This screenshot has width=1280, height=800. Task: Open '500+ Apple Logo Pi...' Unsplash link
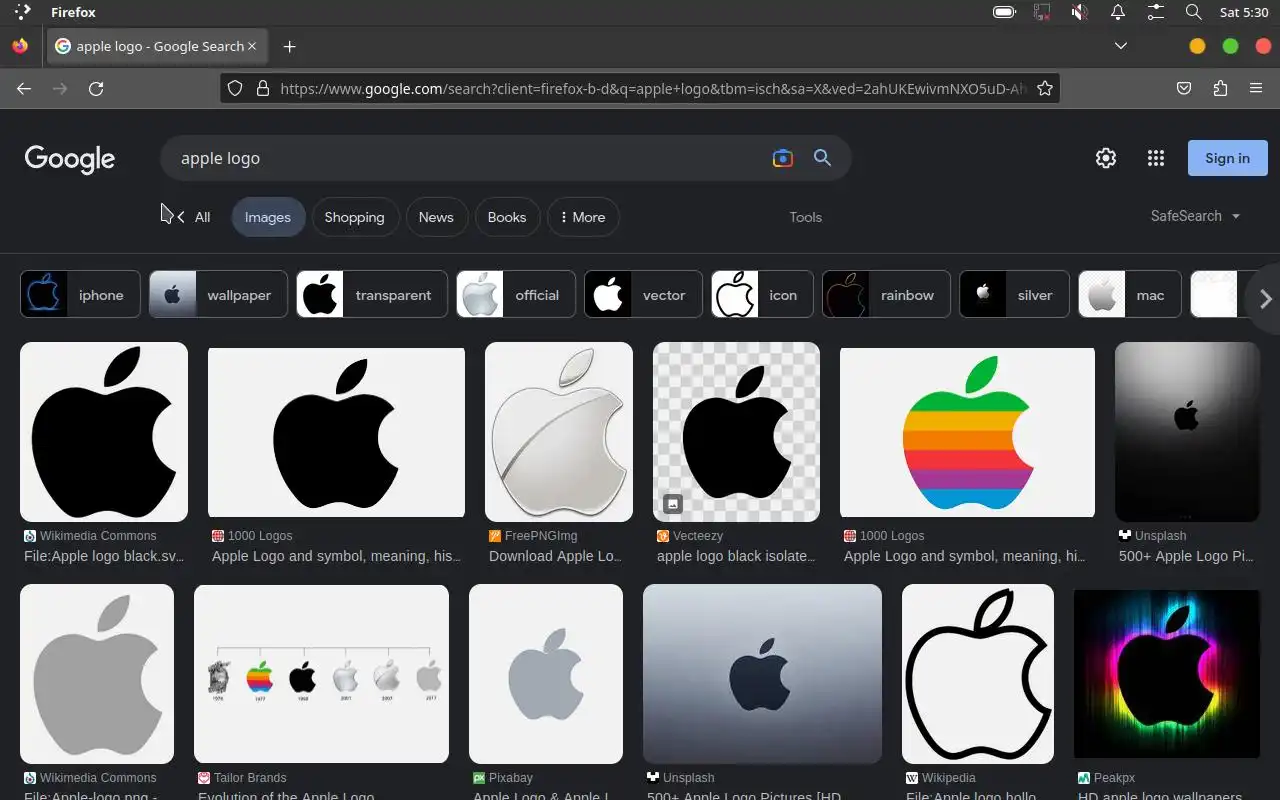(1186, 556)
